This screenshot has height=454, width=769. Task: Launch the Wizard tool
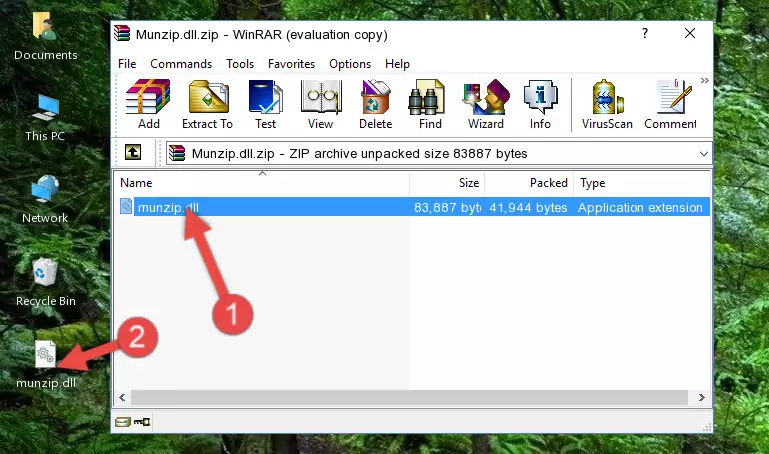(x=486, y=104)
